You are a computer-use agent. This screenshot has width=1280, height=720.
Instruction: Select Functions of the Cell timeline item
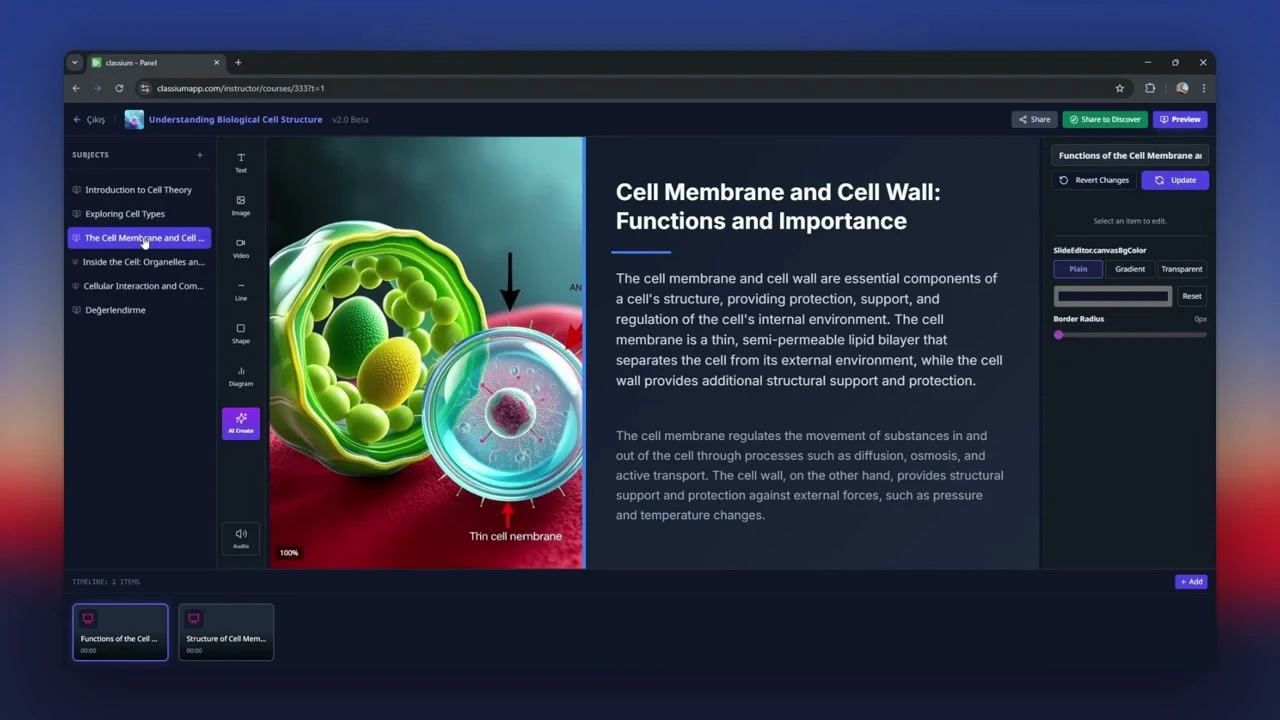tap(120, 632)
